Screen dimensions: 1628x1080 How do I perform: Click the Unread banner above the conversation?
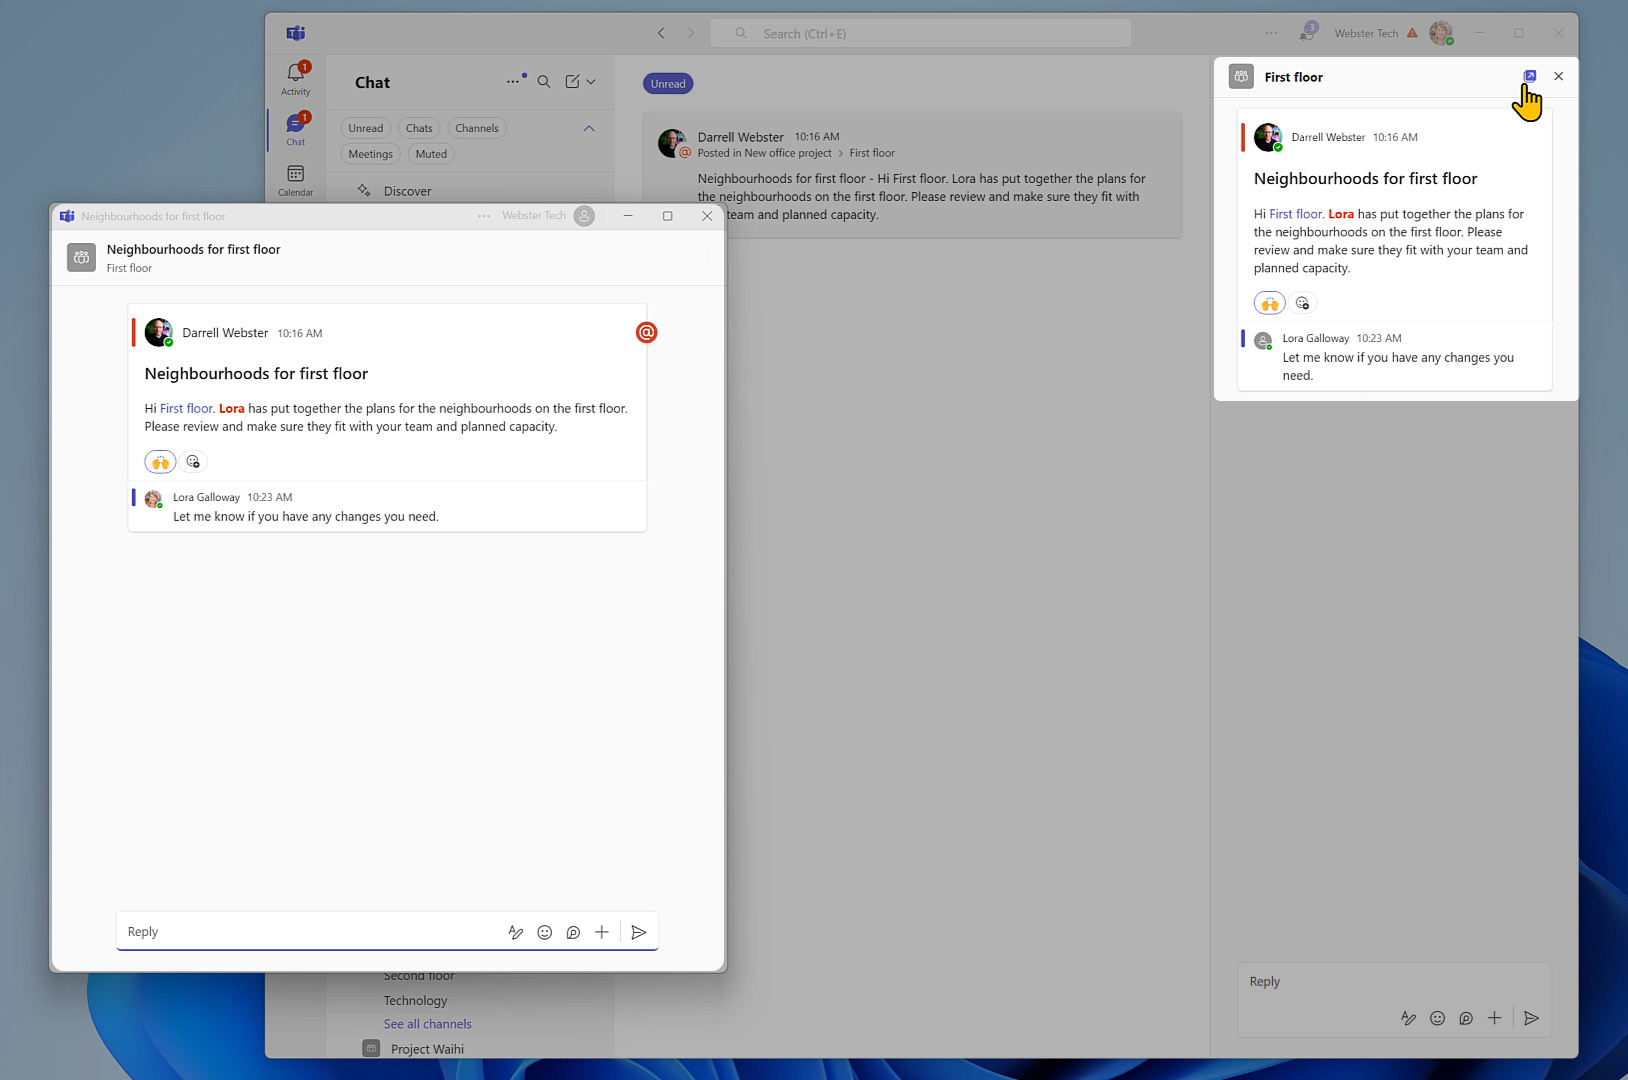click(667, 83)
